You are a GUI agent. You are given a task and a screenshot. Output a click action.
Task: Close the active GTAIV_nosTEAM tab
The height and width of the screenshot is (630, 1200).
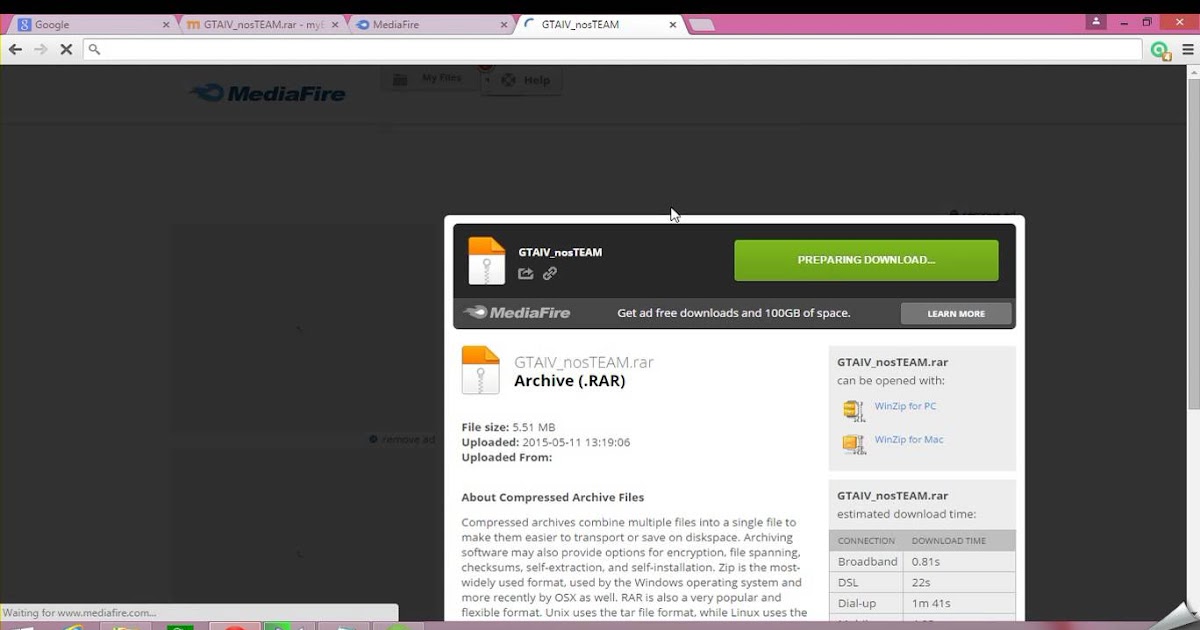click(673, 25)
